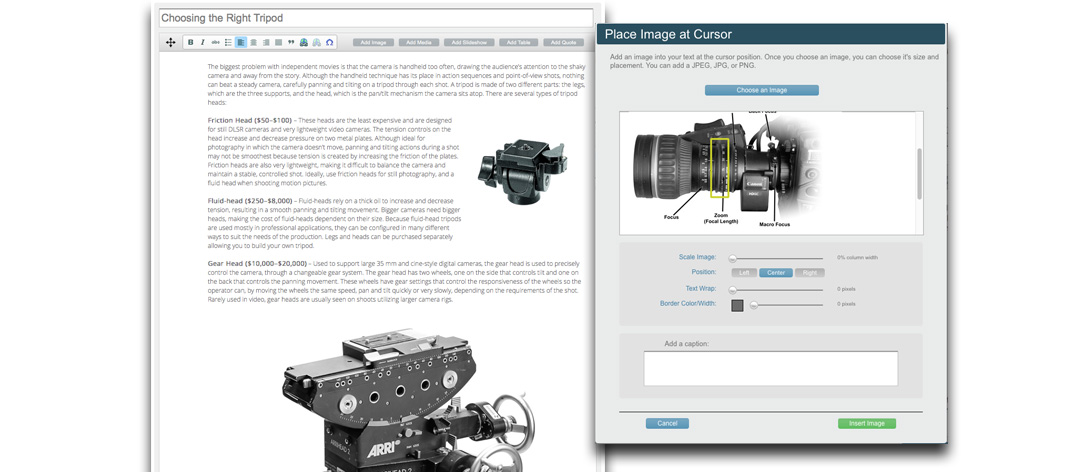Viewport: 1092px width, 472px height.
Task: Insert a bulleted list
Action: (x=228, y=43)
